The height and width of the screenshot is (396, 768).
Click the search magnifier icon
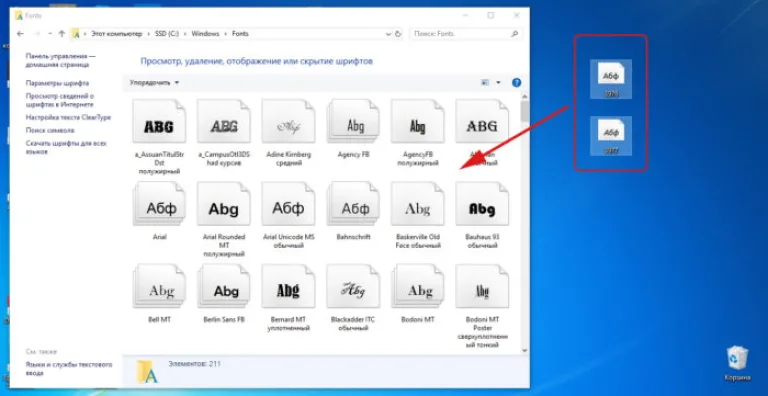point(515,34)
